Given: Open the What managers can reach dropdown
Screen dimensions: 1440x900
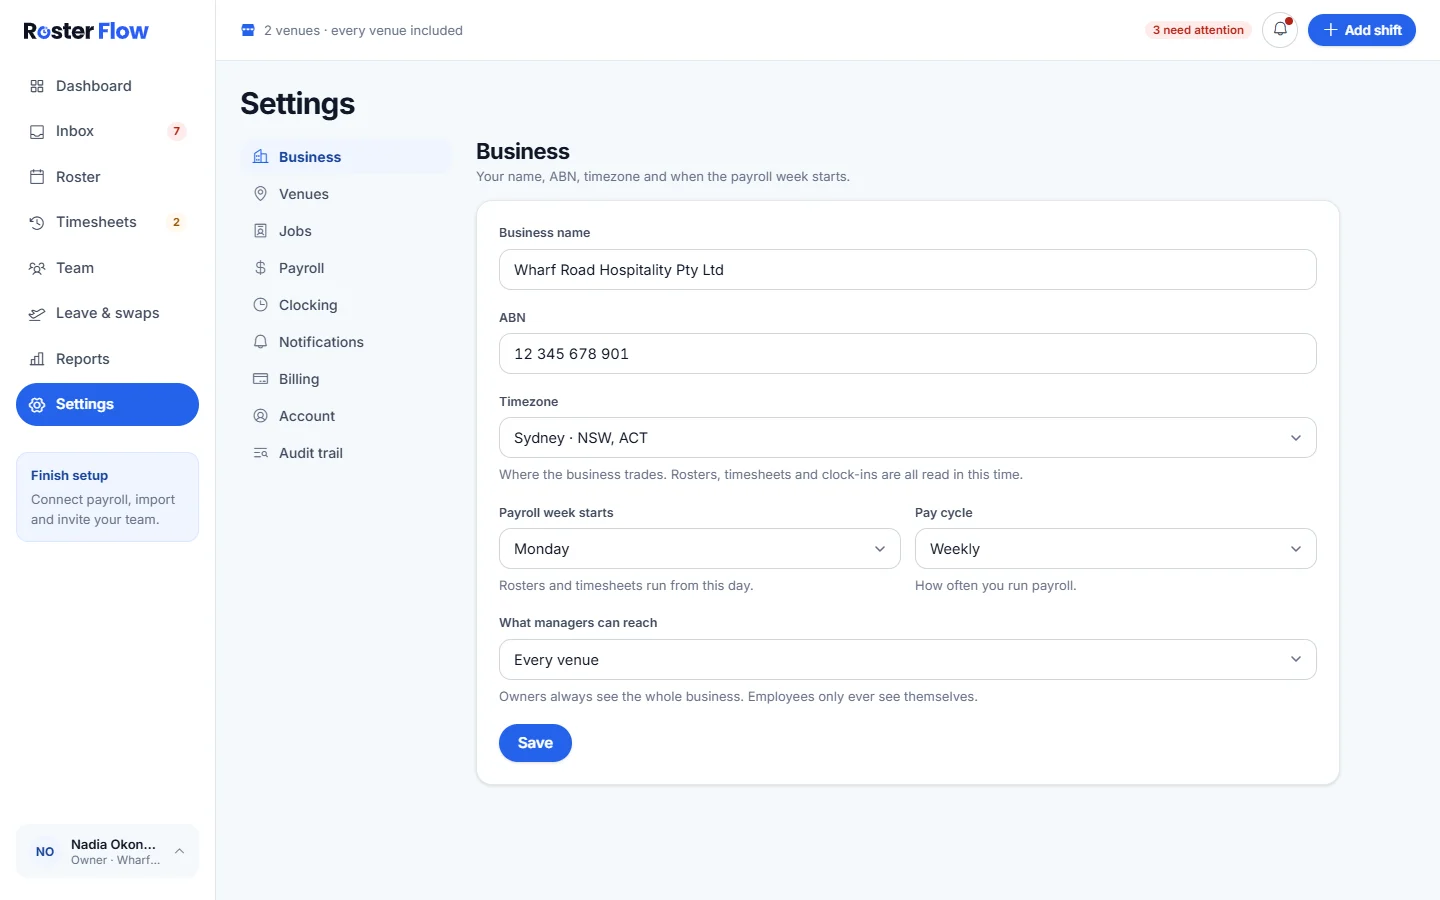Looking at the screenshot, I should coord(907,660).
